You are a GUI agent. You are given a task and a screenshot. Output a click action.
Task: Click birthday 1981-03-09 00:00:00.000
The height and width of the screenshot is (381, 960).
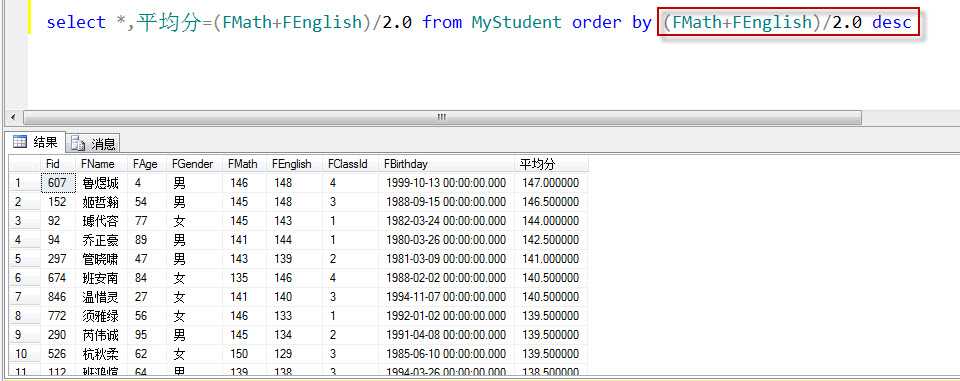pyautogui.click(x=447, y=258)
